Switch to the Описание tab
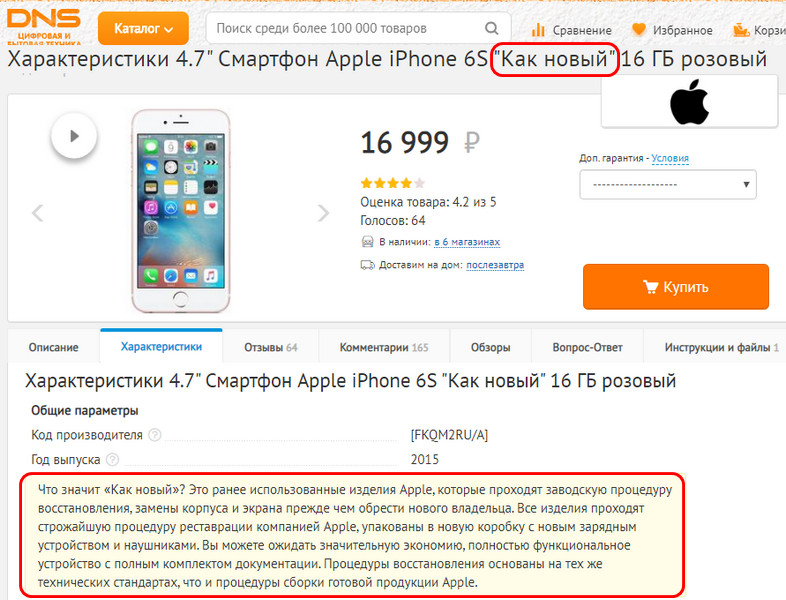786x600 pixels. click(54, 347)
